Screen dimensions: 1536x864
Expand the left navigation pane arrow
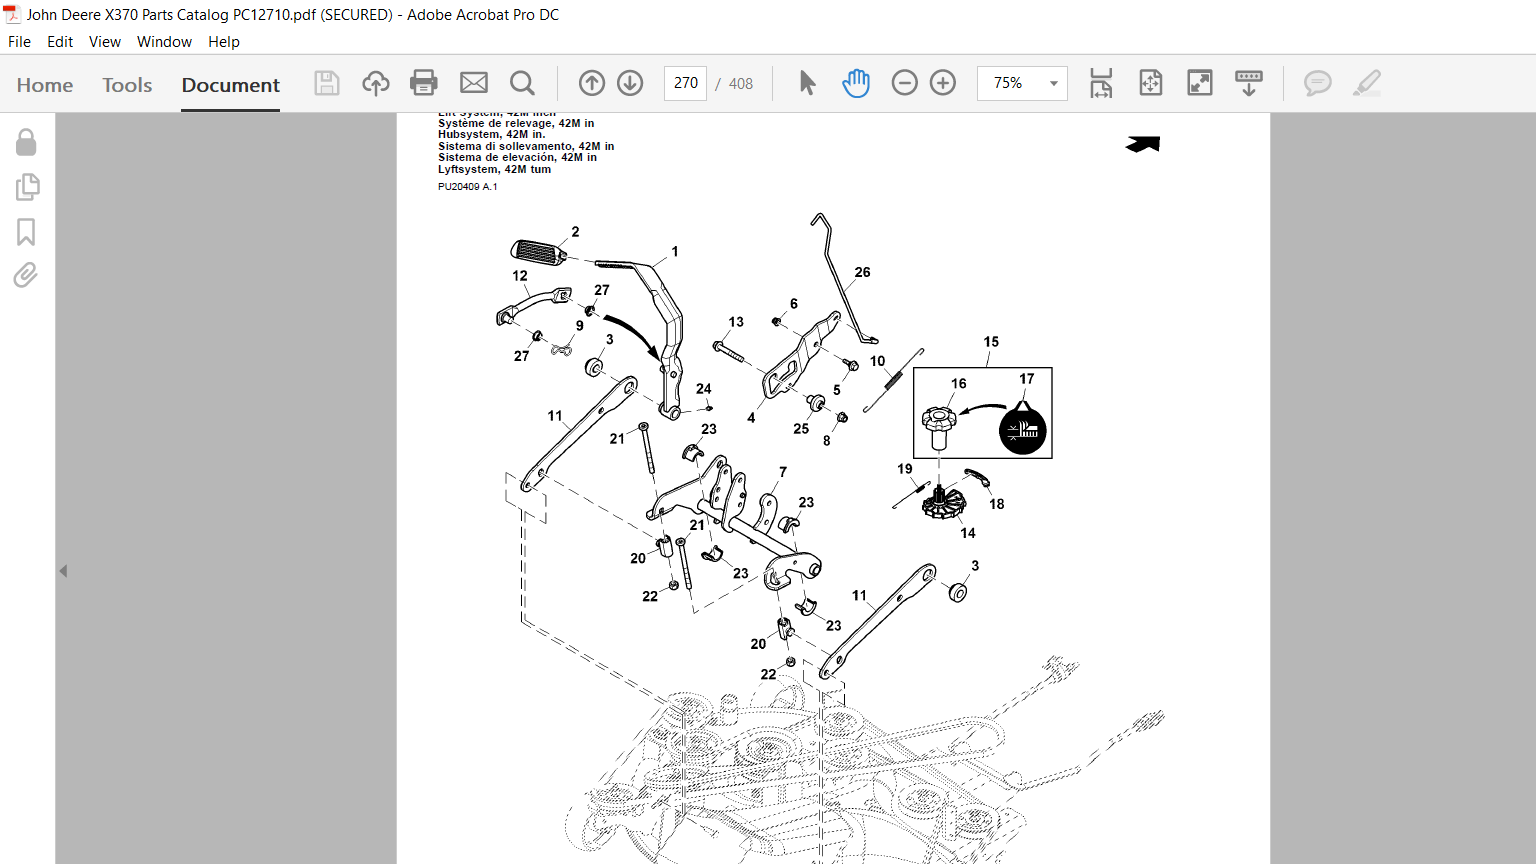coord(63,571)
